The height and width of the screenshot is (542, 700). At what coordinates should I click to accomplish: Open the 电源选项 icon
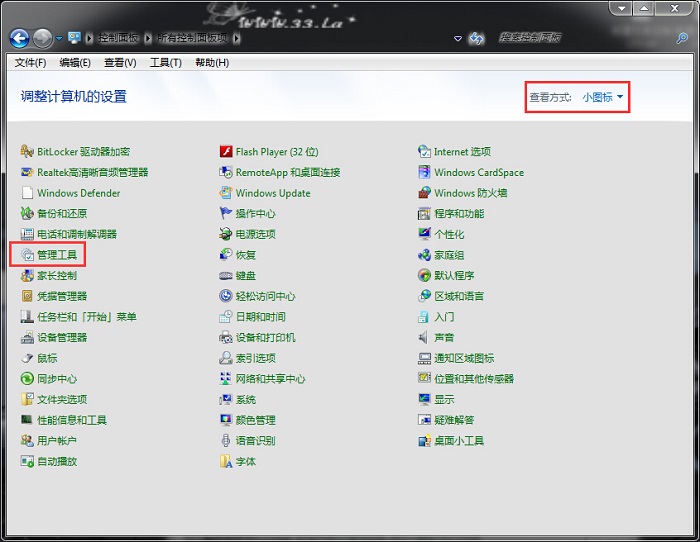(226, 234)
